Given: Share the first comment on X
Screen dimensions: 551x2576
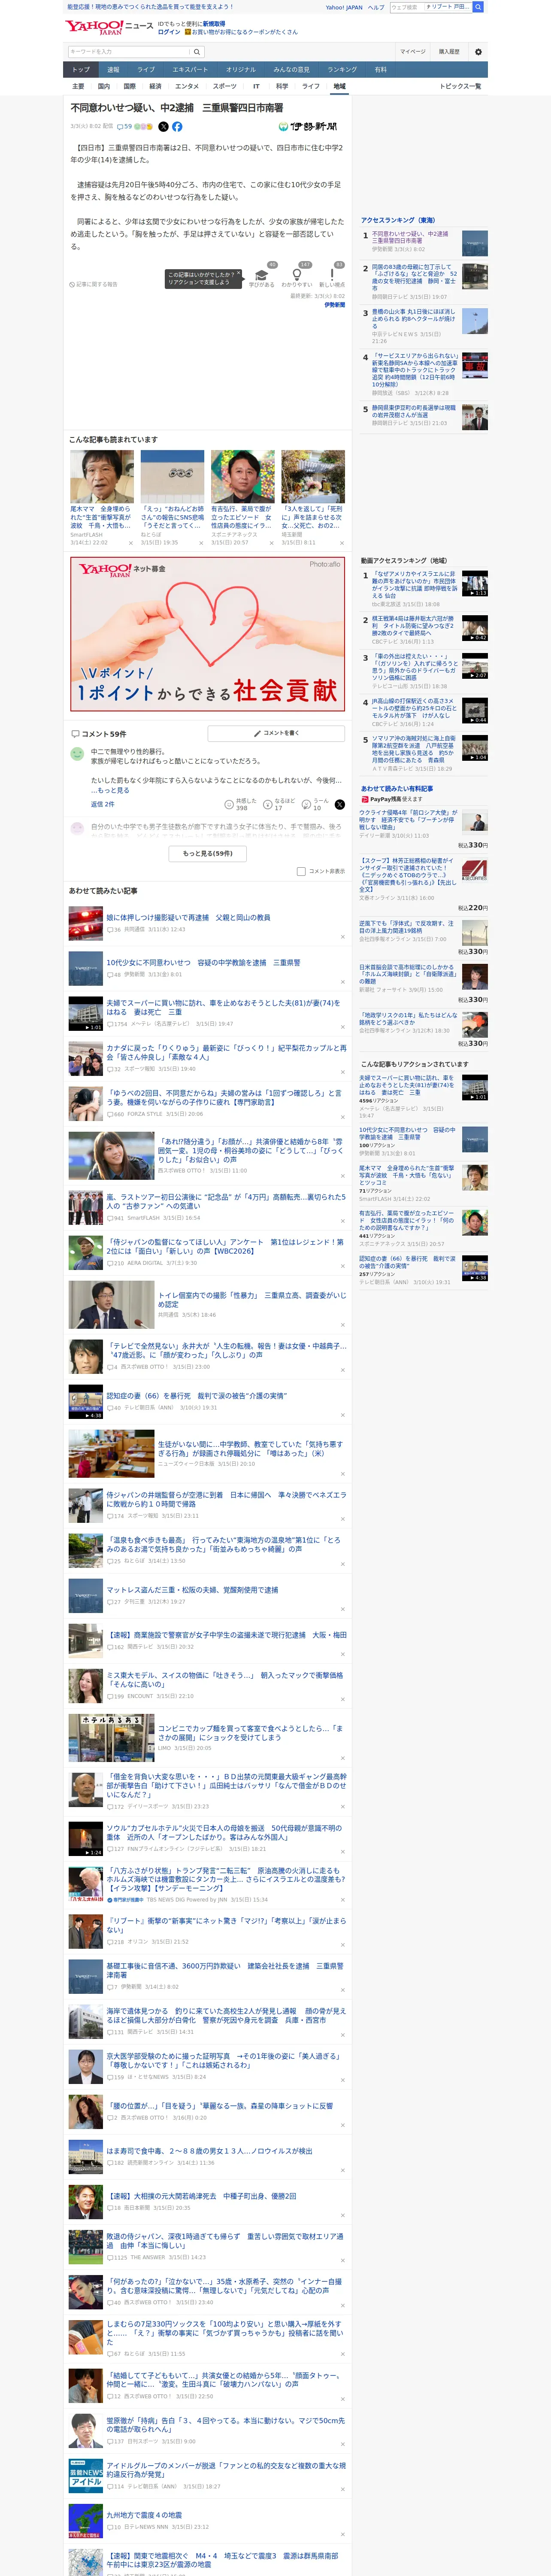Looking at the screenshot, I should tap(340, 804).
